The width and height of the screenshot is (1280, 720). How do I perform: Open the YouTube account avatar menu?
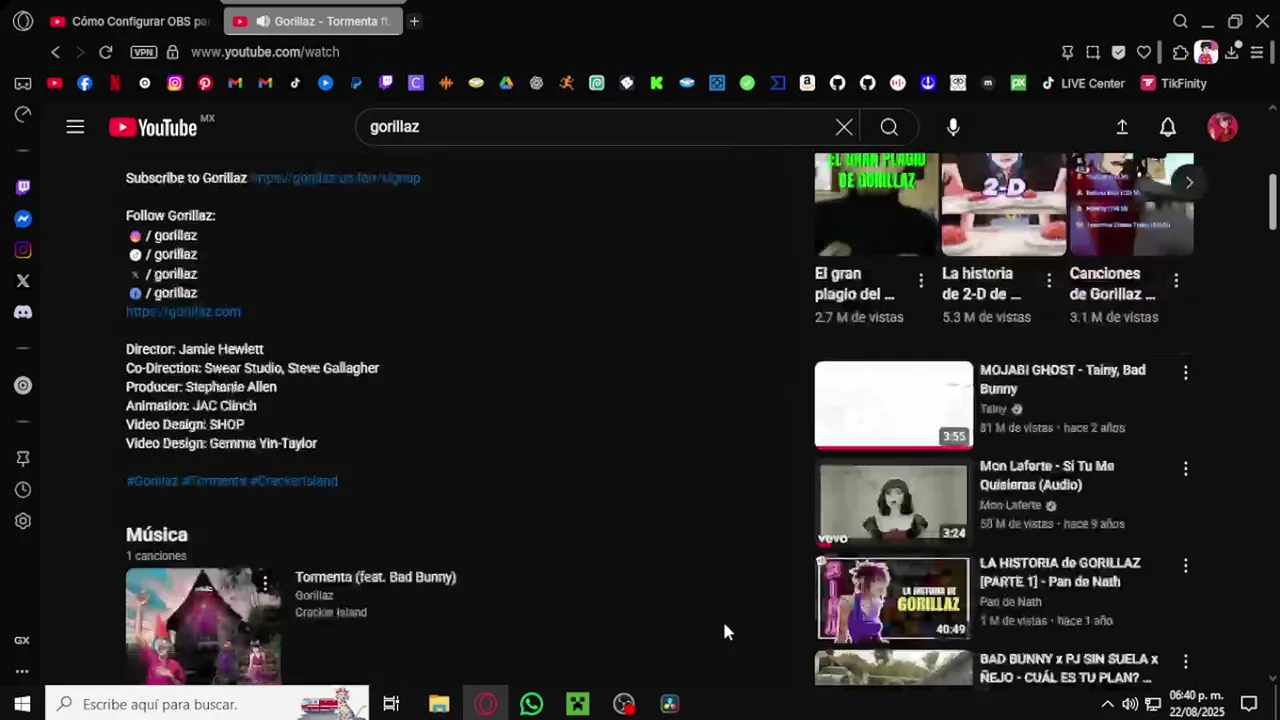click(x=1222, y=127)
